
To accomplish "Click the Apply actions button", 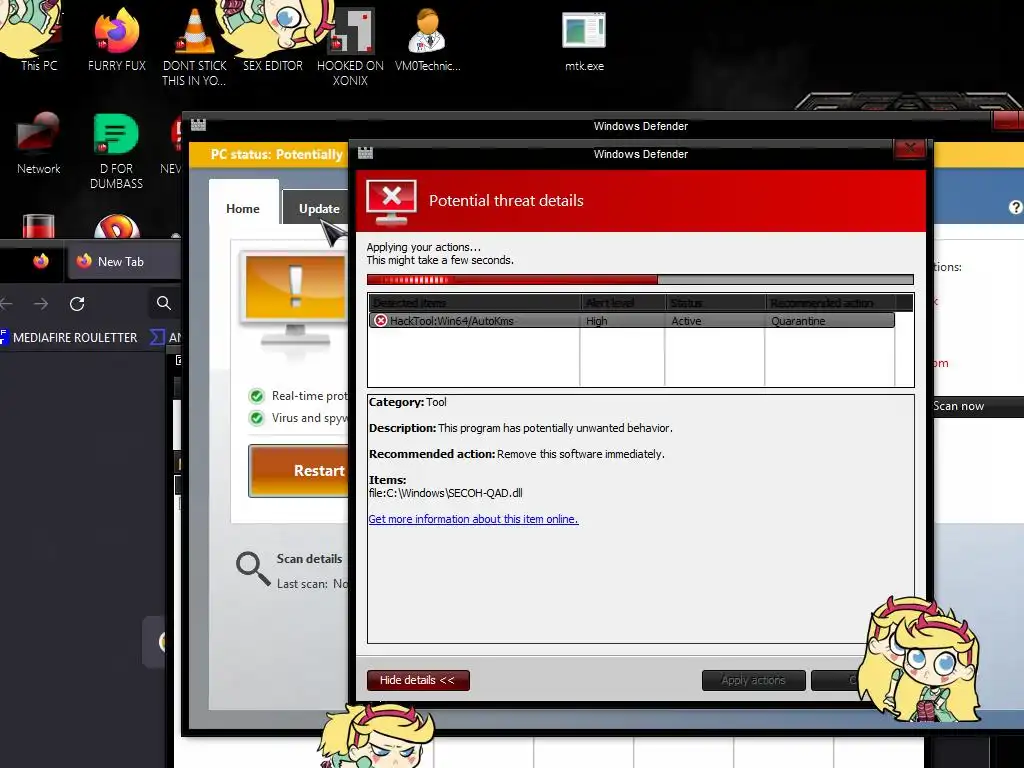I will pyautogui.click(x=754, y=680).
